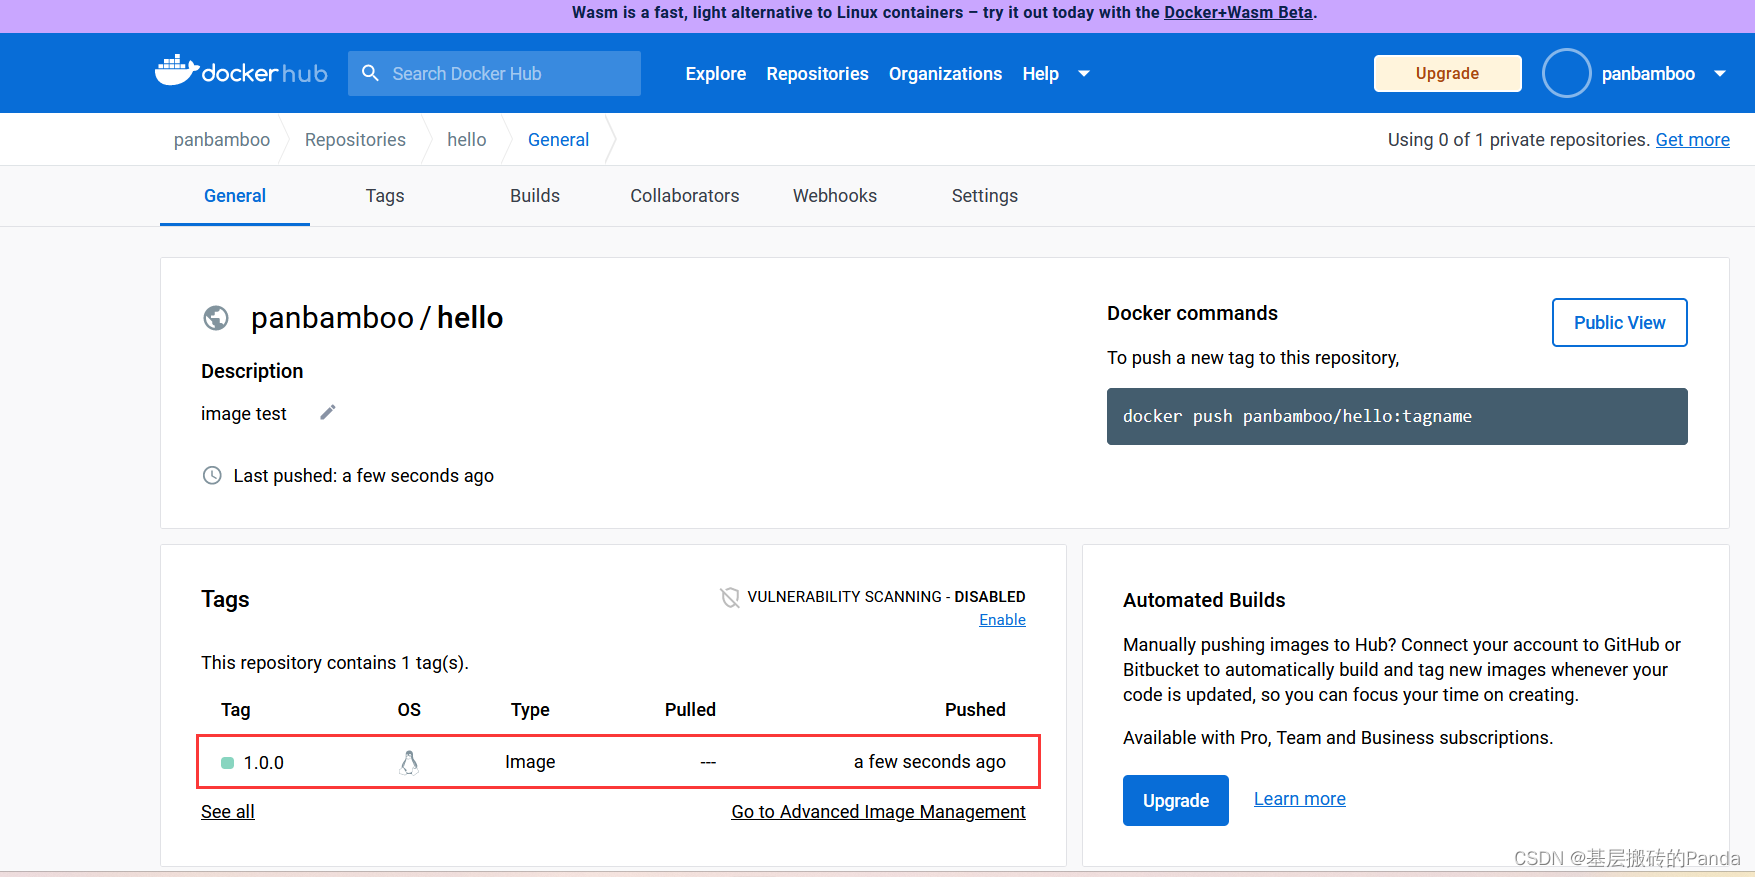Click the Enable vulnerability scanning link
The height and width of the screenshot is (877, 1755).
[1002, 620]
